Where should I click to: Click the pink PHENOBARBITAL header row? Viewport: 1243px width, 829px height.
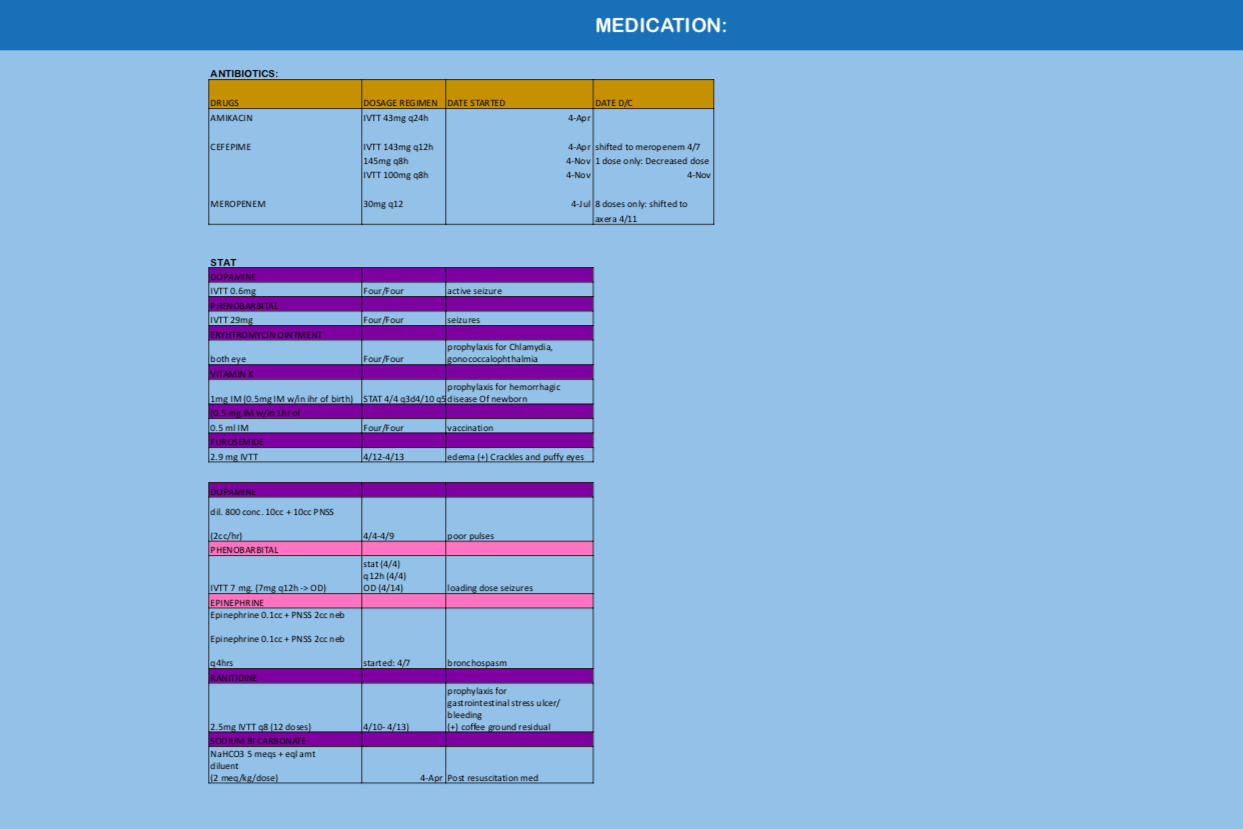coord(400,549)
